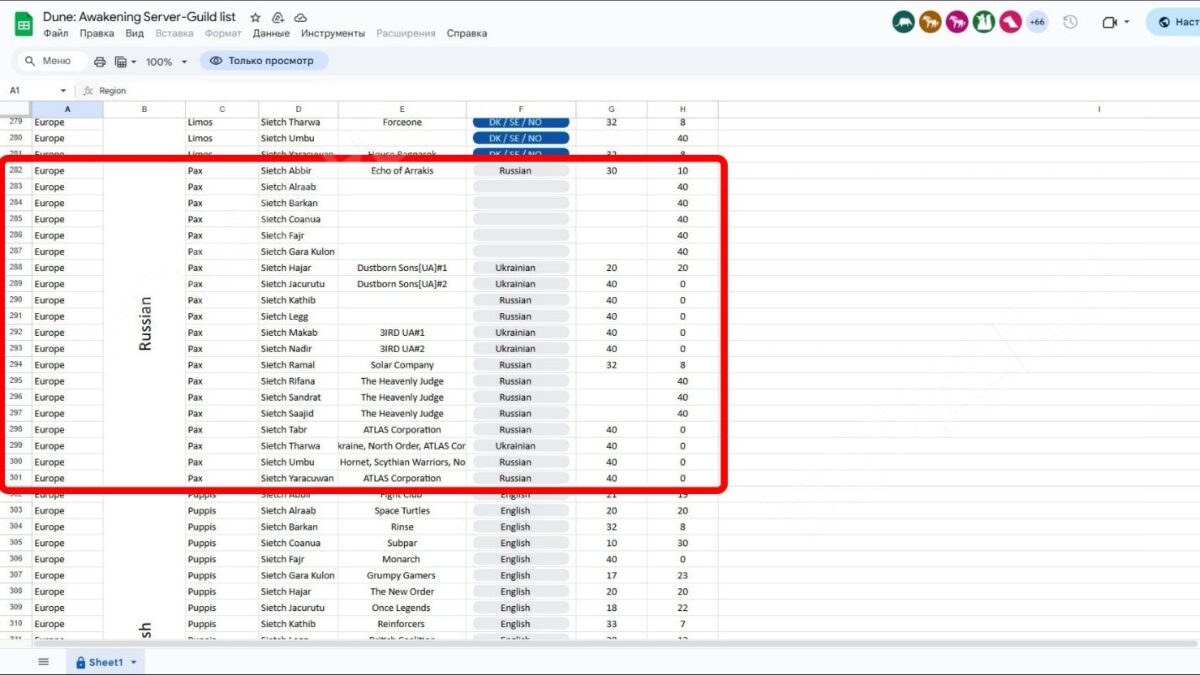Click the magenta anonymous viewer avatar

[957, 22]
